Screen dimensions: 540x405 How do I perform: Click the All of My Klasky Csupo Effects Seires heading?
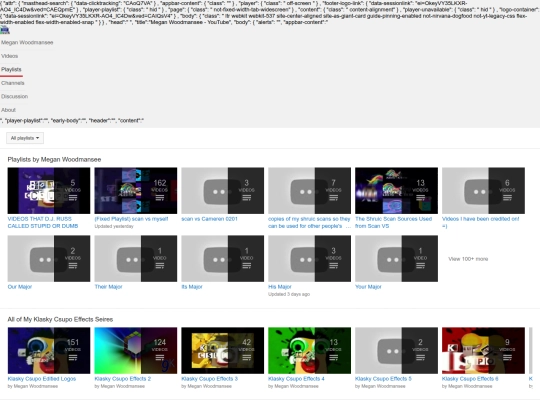pyautogui.click(x=60, y=319)
